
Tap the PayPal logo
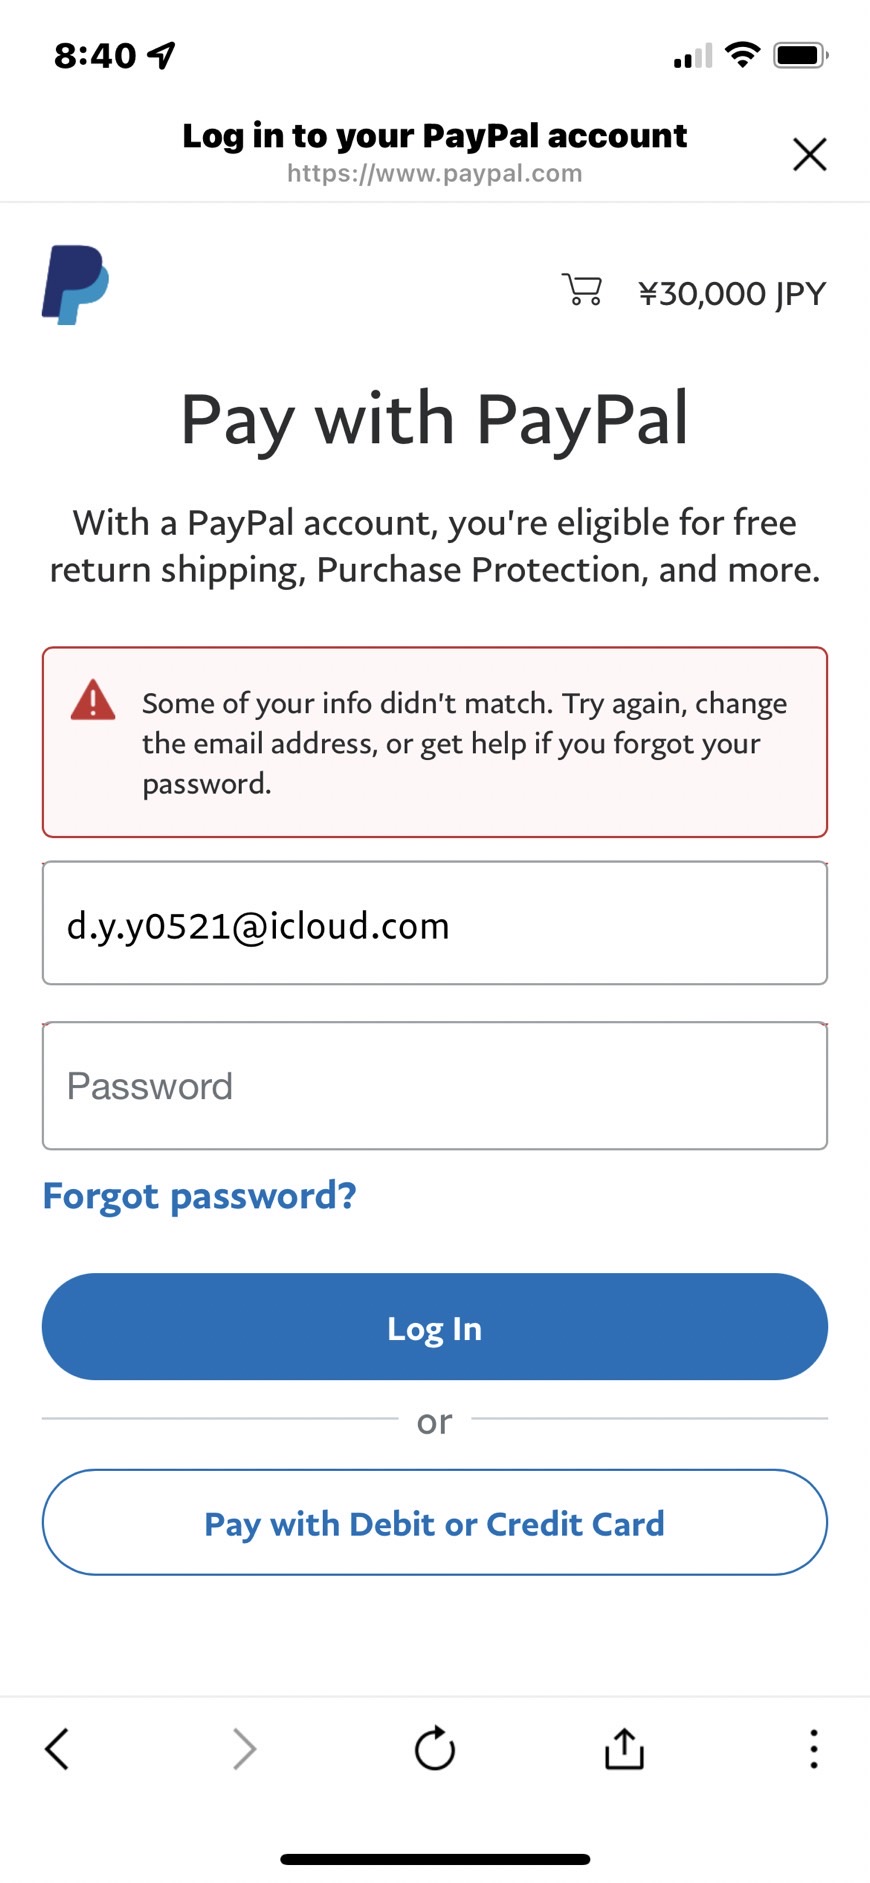point(75,285)
